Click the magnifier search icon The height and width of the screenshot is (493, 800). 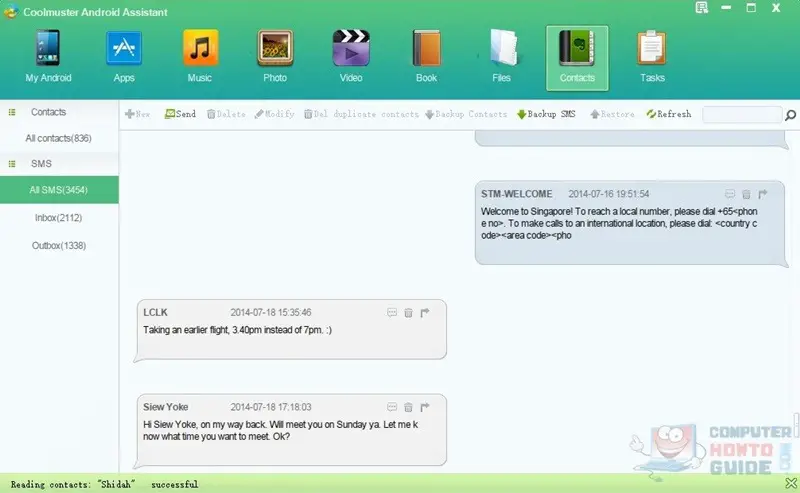pos(790,115)
